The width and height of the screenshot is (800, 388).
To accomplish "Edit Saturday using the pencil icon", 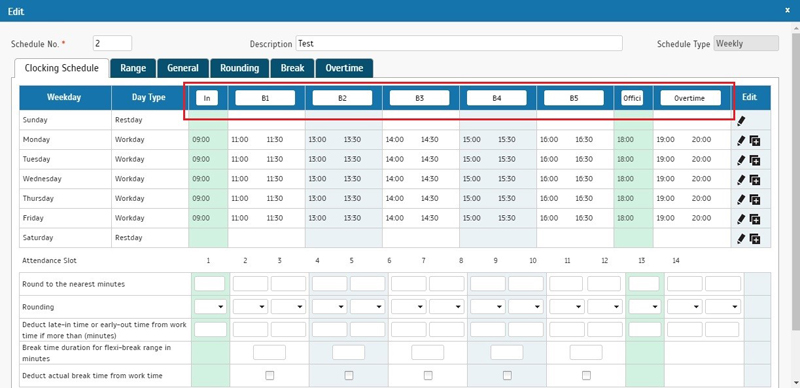I will [741, 238].
